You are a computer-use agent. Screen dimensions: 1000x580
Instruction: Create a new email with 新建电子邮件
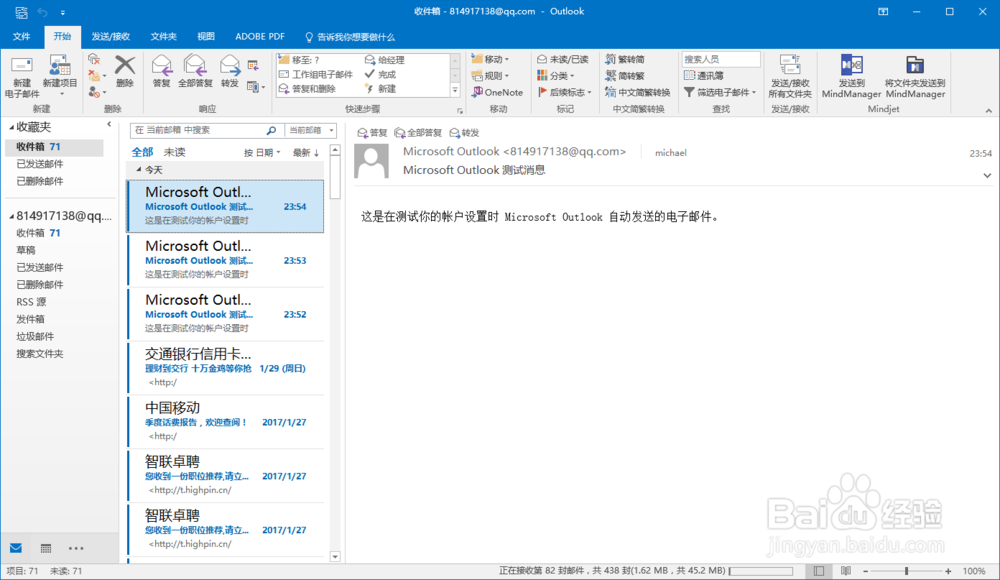click(24, 75)
